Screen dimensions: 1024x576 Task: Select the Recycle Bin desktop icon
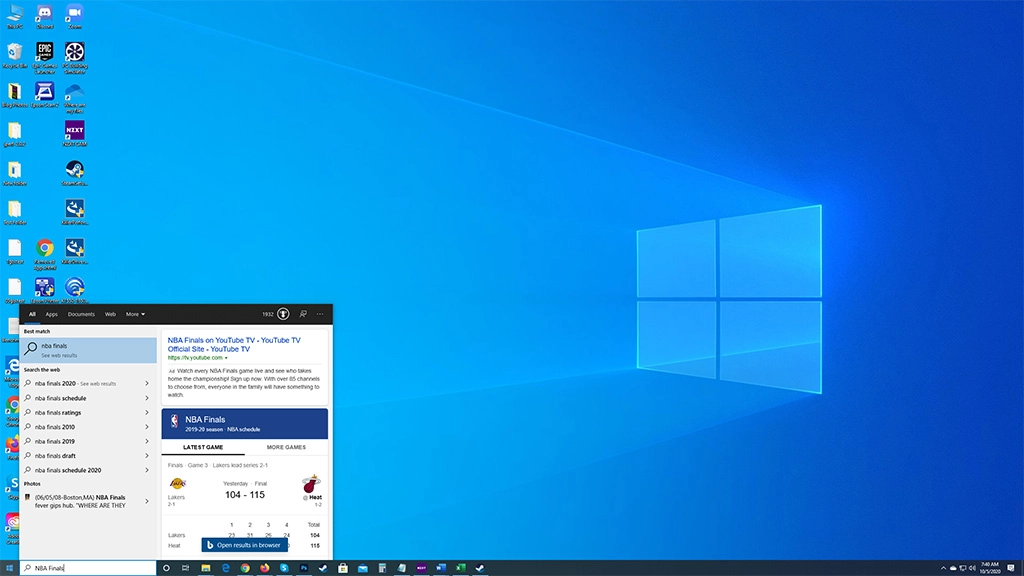coord(14,55)
